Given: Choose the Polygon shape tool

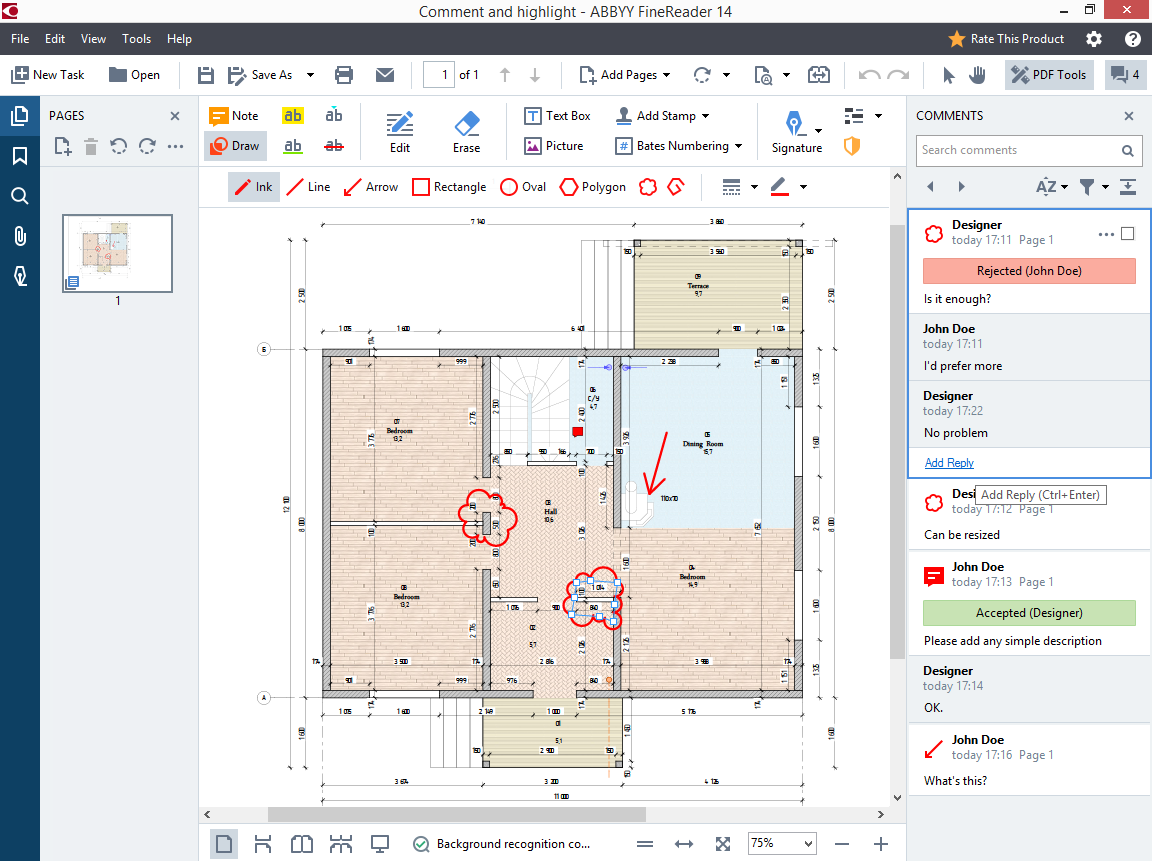Looking at the screenshot, I should coord(593,187).
